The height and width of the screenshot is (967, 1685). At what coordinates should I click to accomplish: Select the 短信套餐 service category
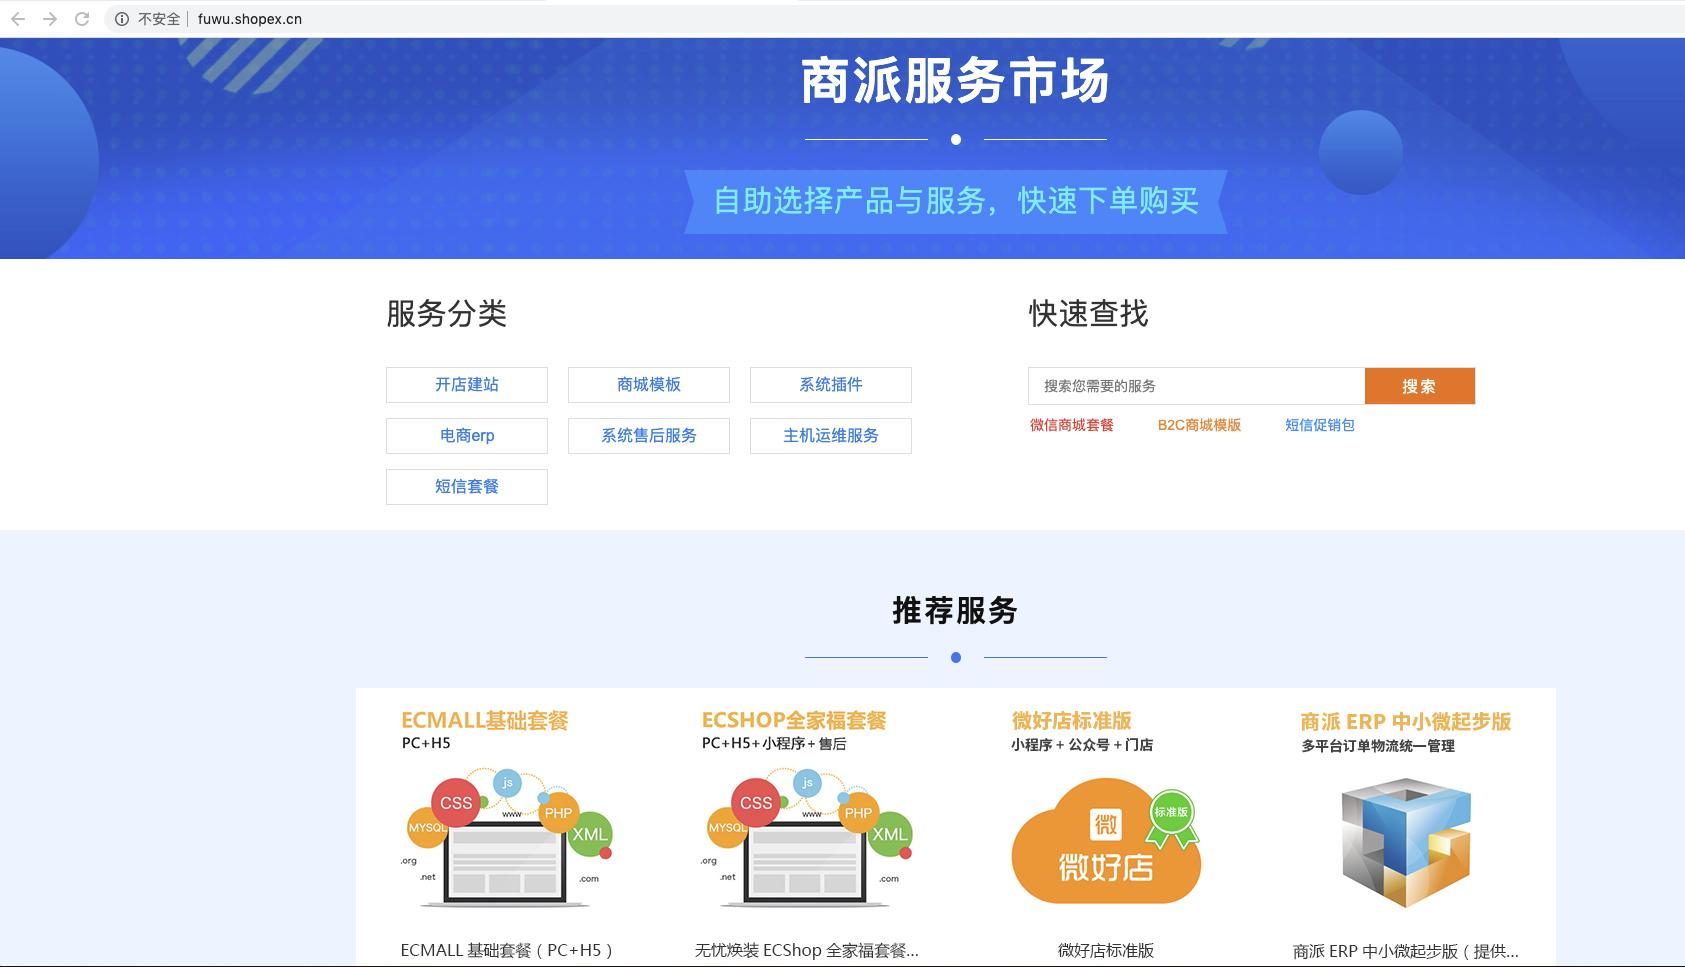(x=466, y=487)
